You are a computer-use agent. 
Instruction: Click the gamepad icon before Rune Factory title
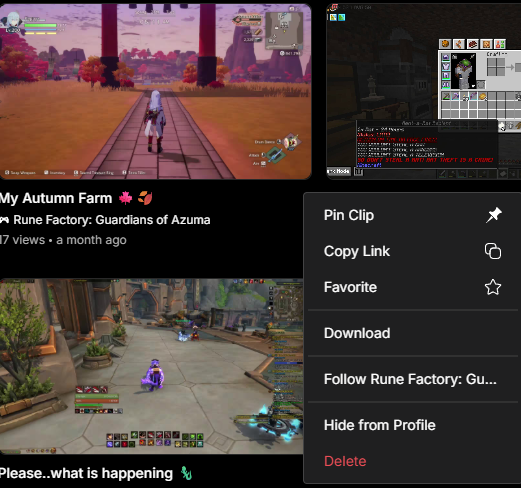[4, 220]
